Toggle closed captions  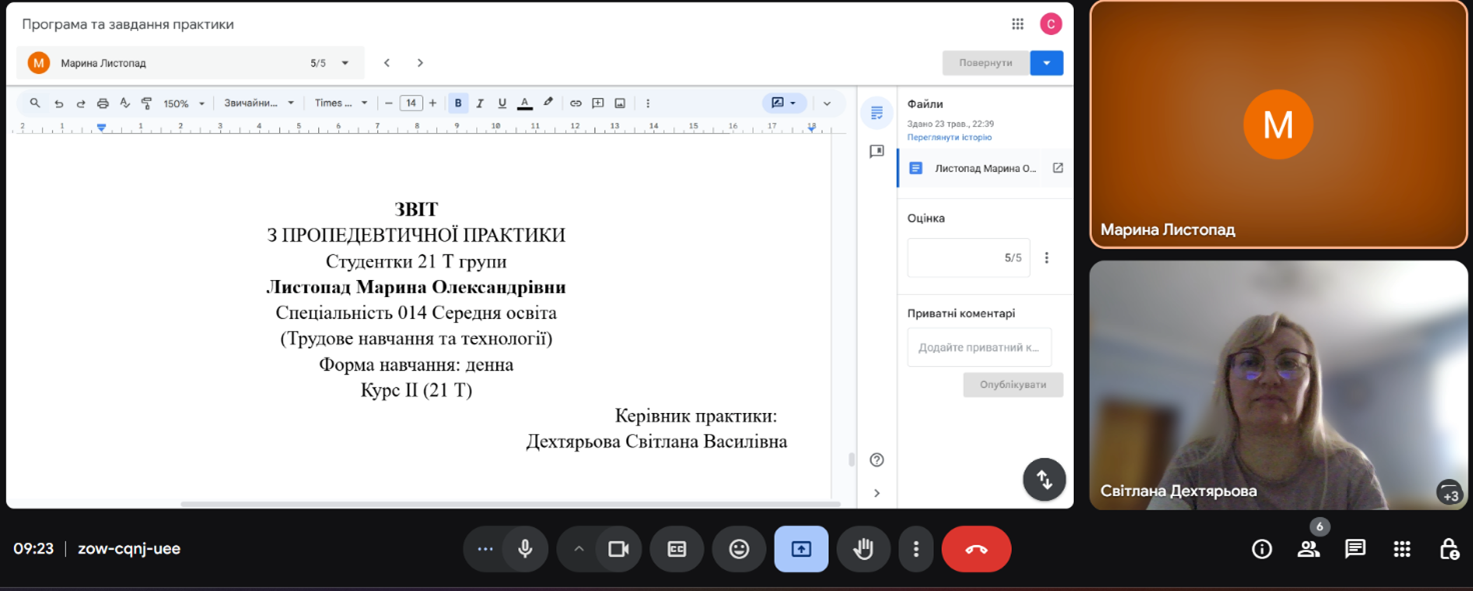pyautogui.click(x=677, y=549)
